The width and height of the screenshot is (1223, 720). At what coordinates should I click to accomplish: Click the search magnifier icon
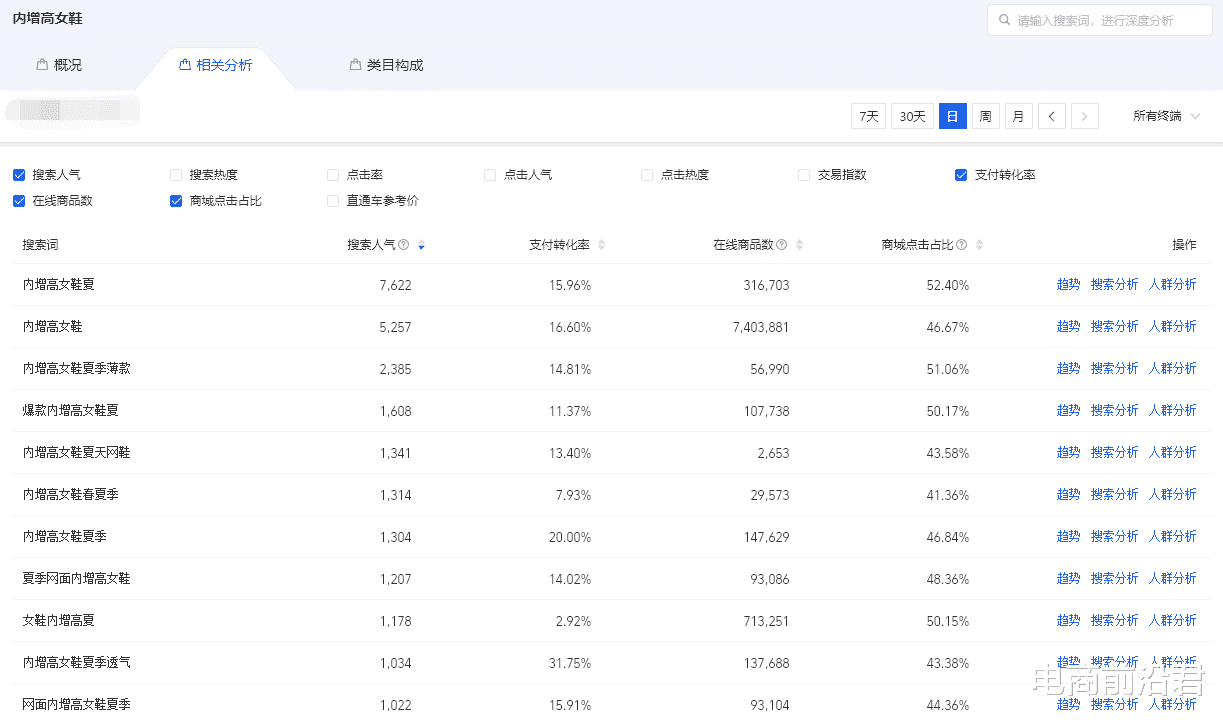click(1004, 20)
